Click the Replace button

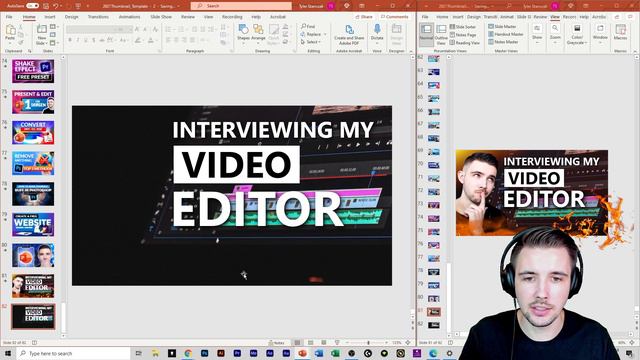point(311,34)
